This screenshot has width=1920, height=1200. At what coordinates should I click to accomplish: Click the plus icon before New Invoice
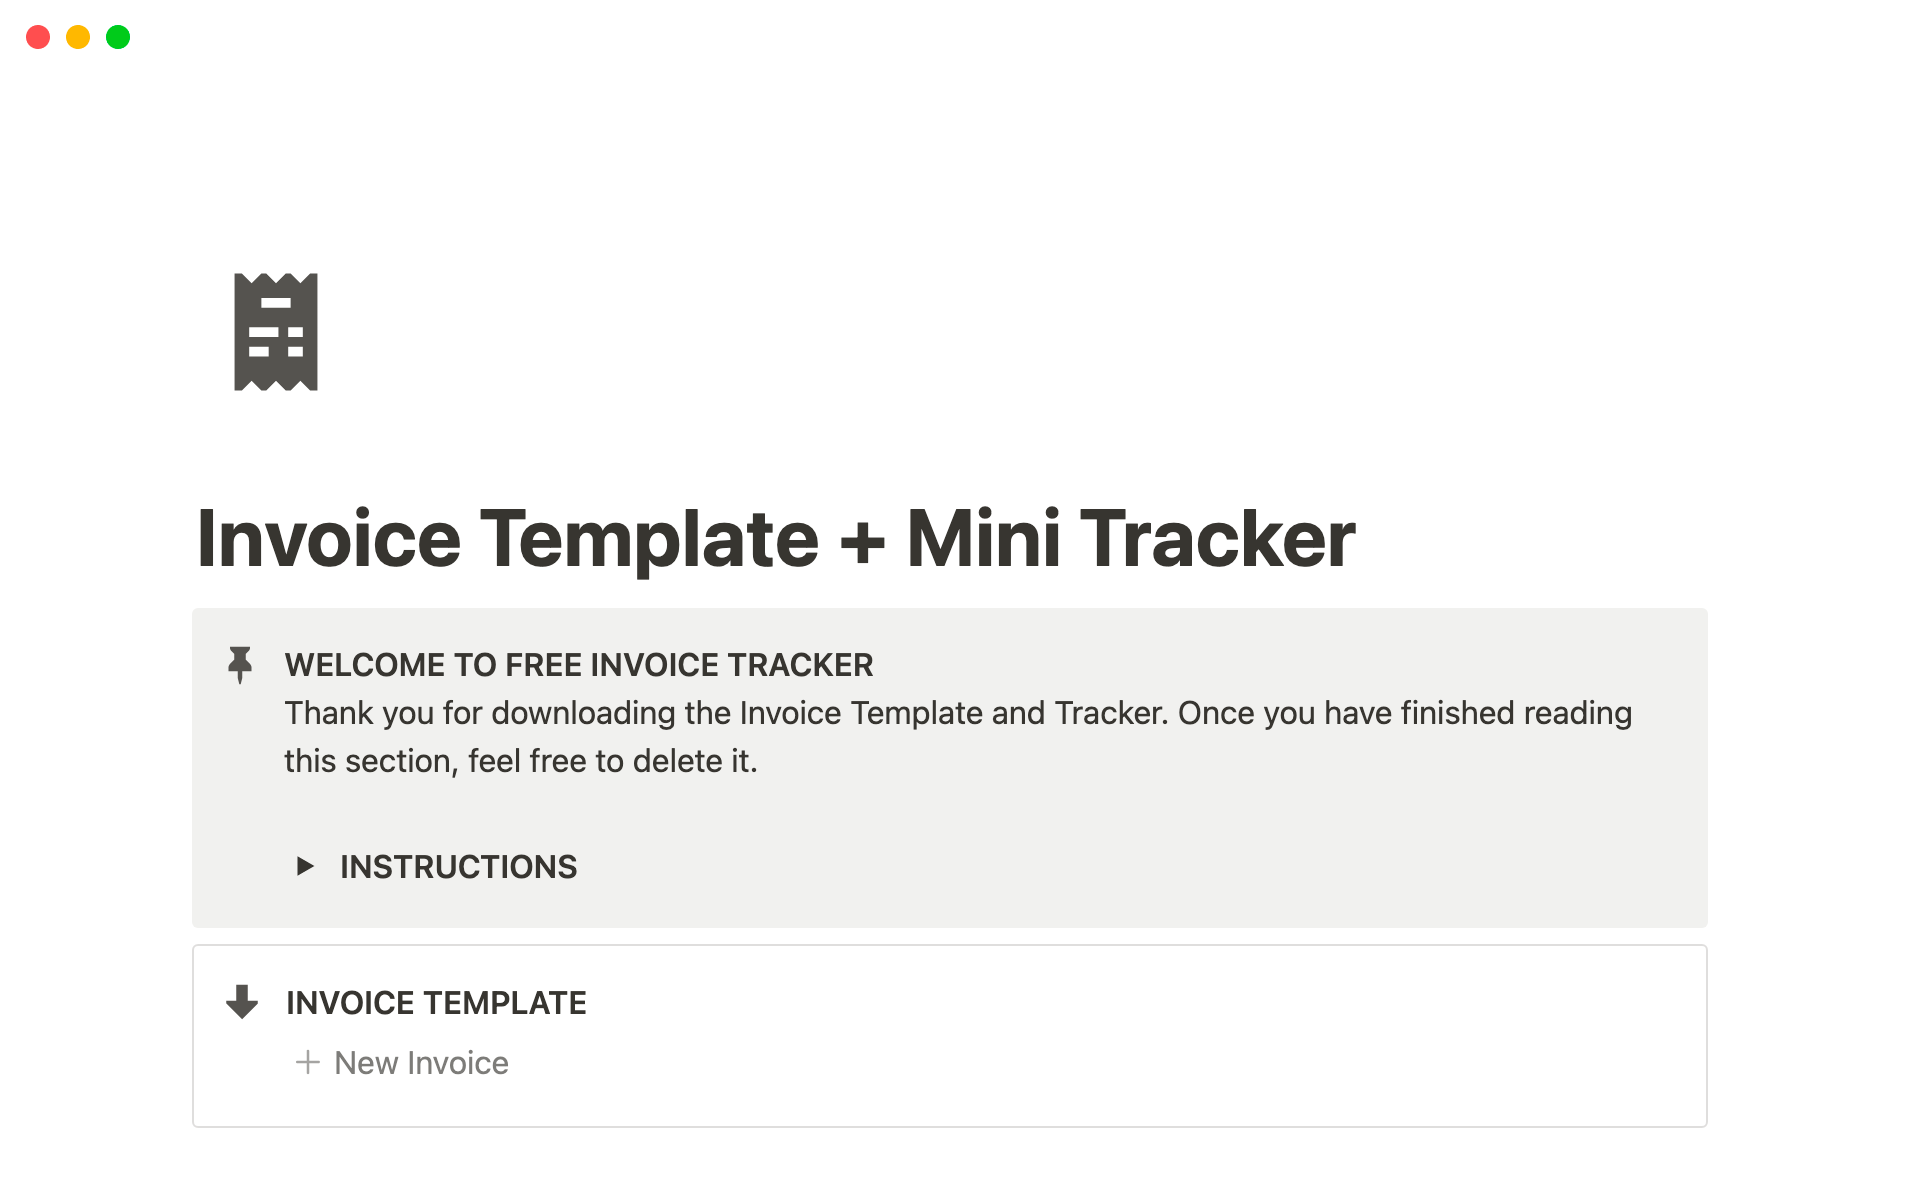click(308, 1062)
